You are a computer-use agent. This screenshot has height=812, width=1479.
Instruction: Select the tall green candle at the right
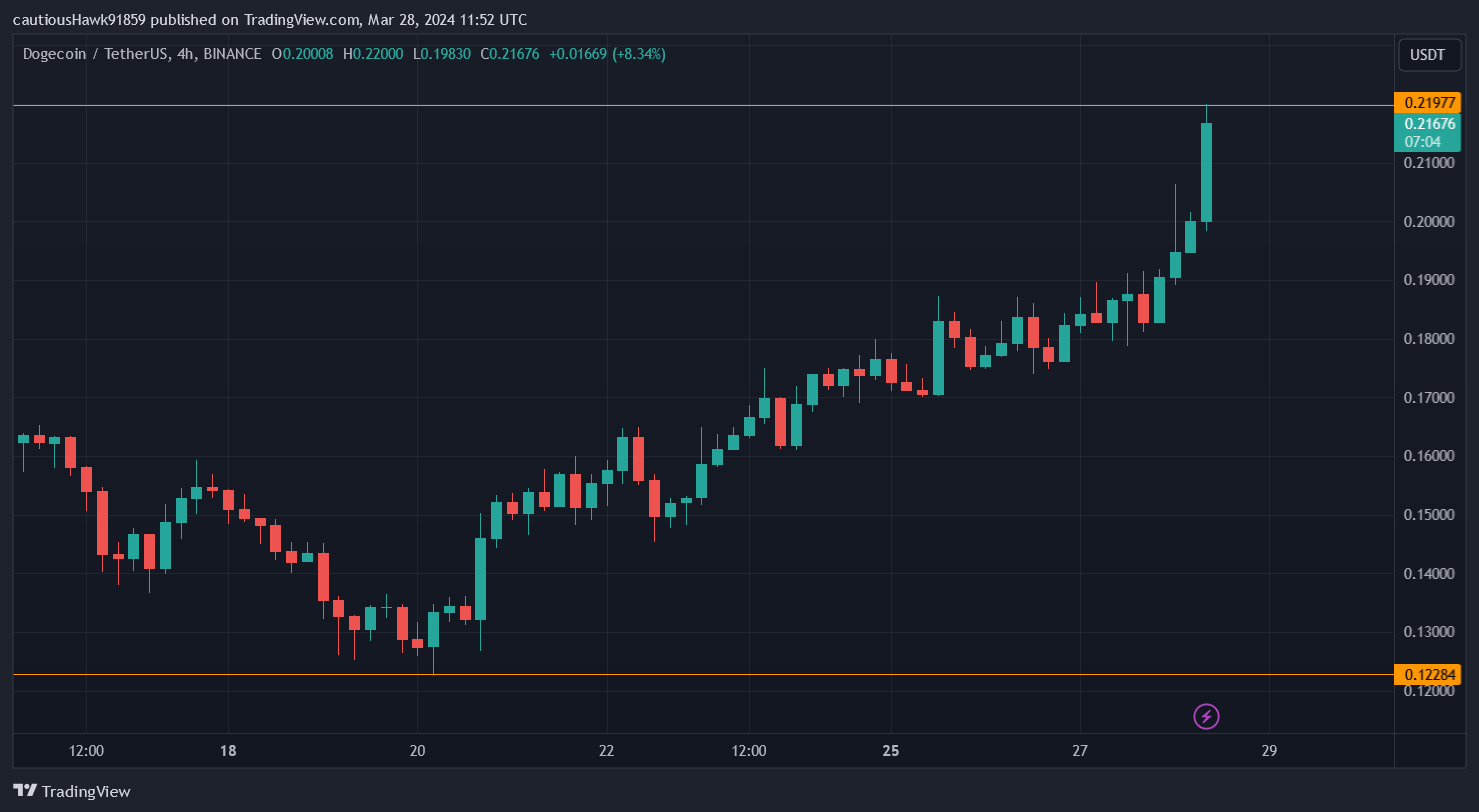pos(1207,170)
